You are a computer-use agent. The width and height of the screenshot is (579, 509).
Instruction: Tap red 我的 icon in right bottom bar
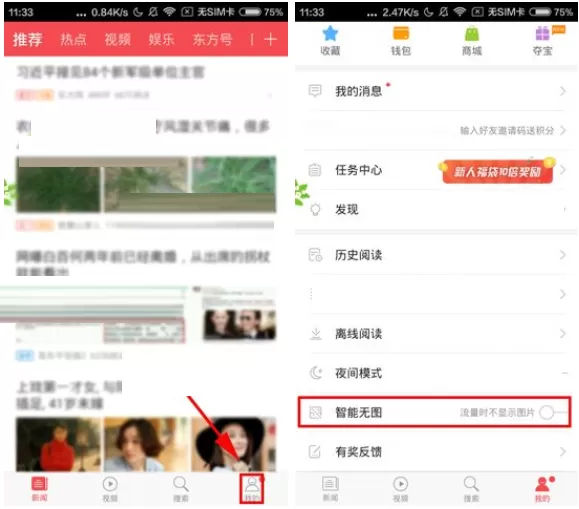tap(543, 484)
